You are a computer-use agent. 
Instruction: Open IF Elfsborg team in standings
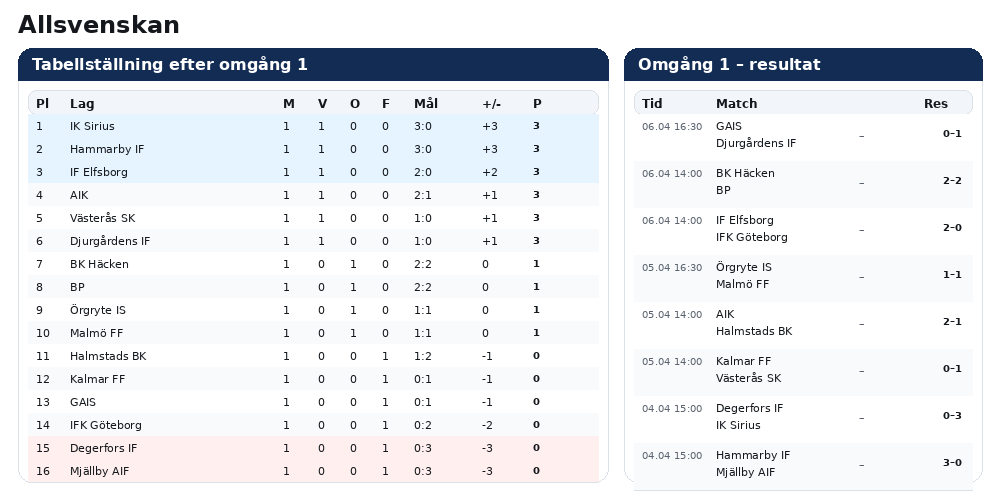click(99, 172)
